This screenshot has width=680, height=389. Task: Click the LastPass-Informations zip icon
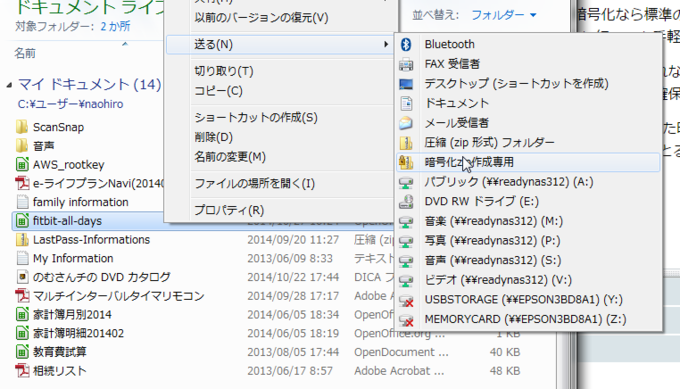pyautogui.click(x=22, y=239)
